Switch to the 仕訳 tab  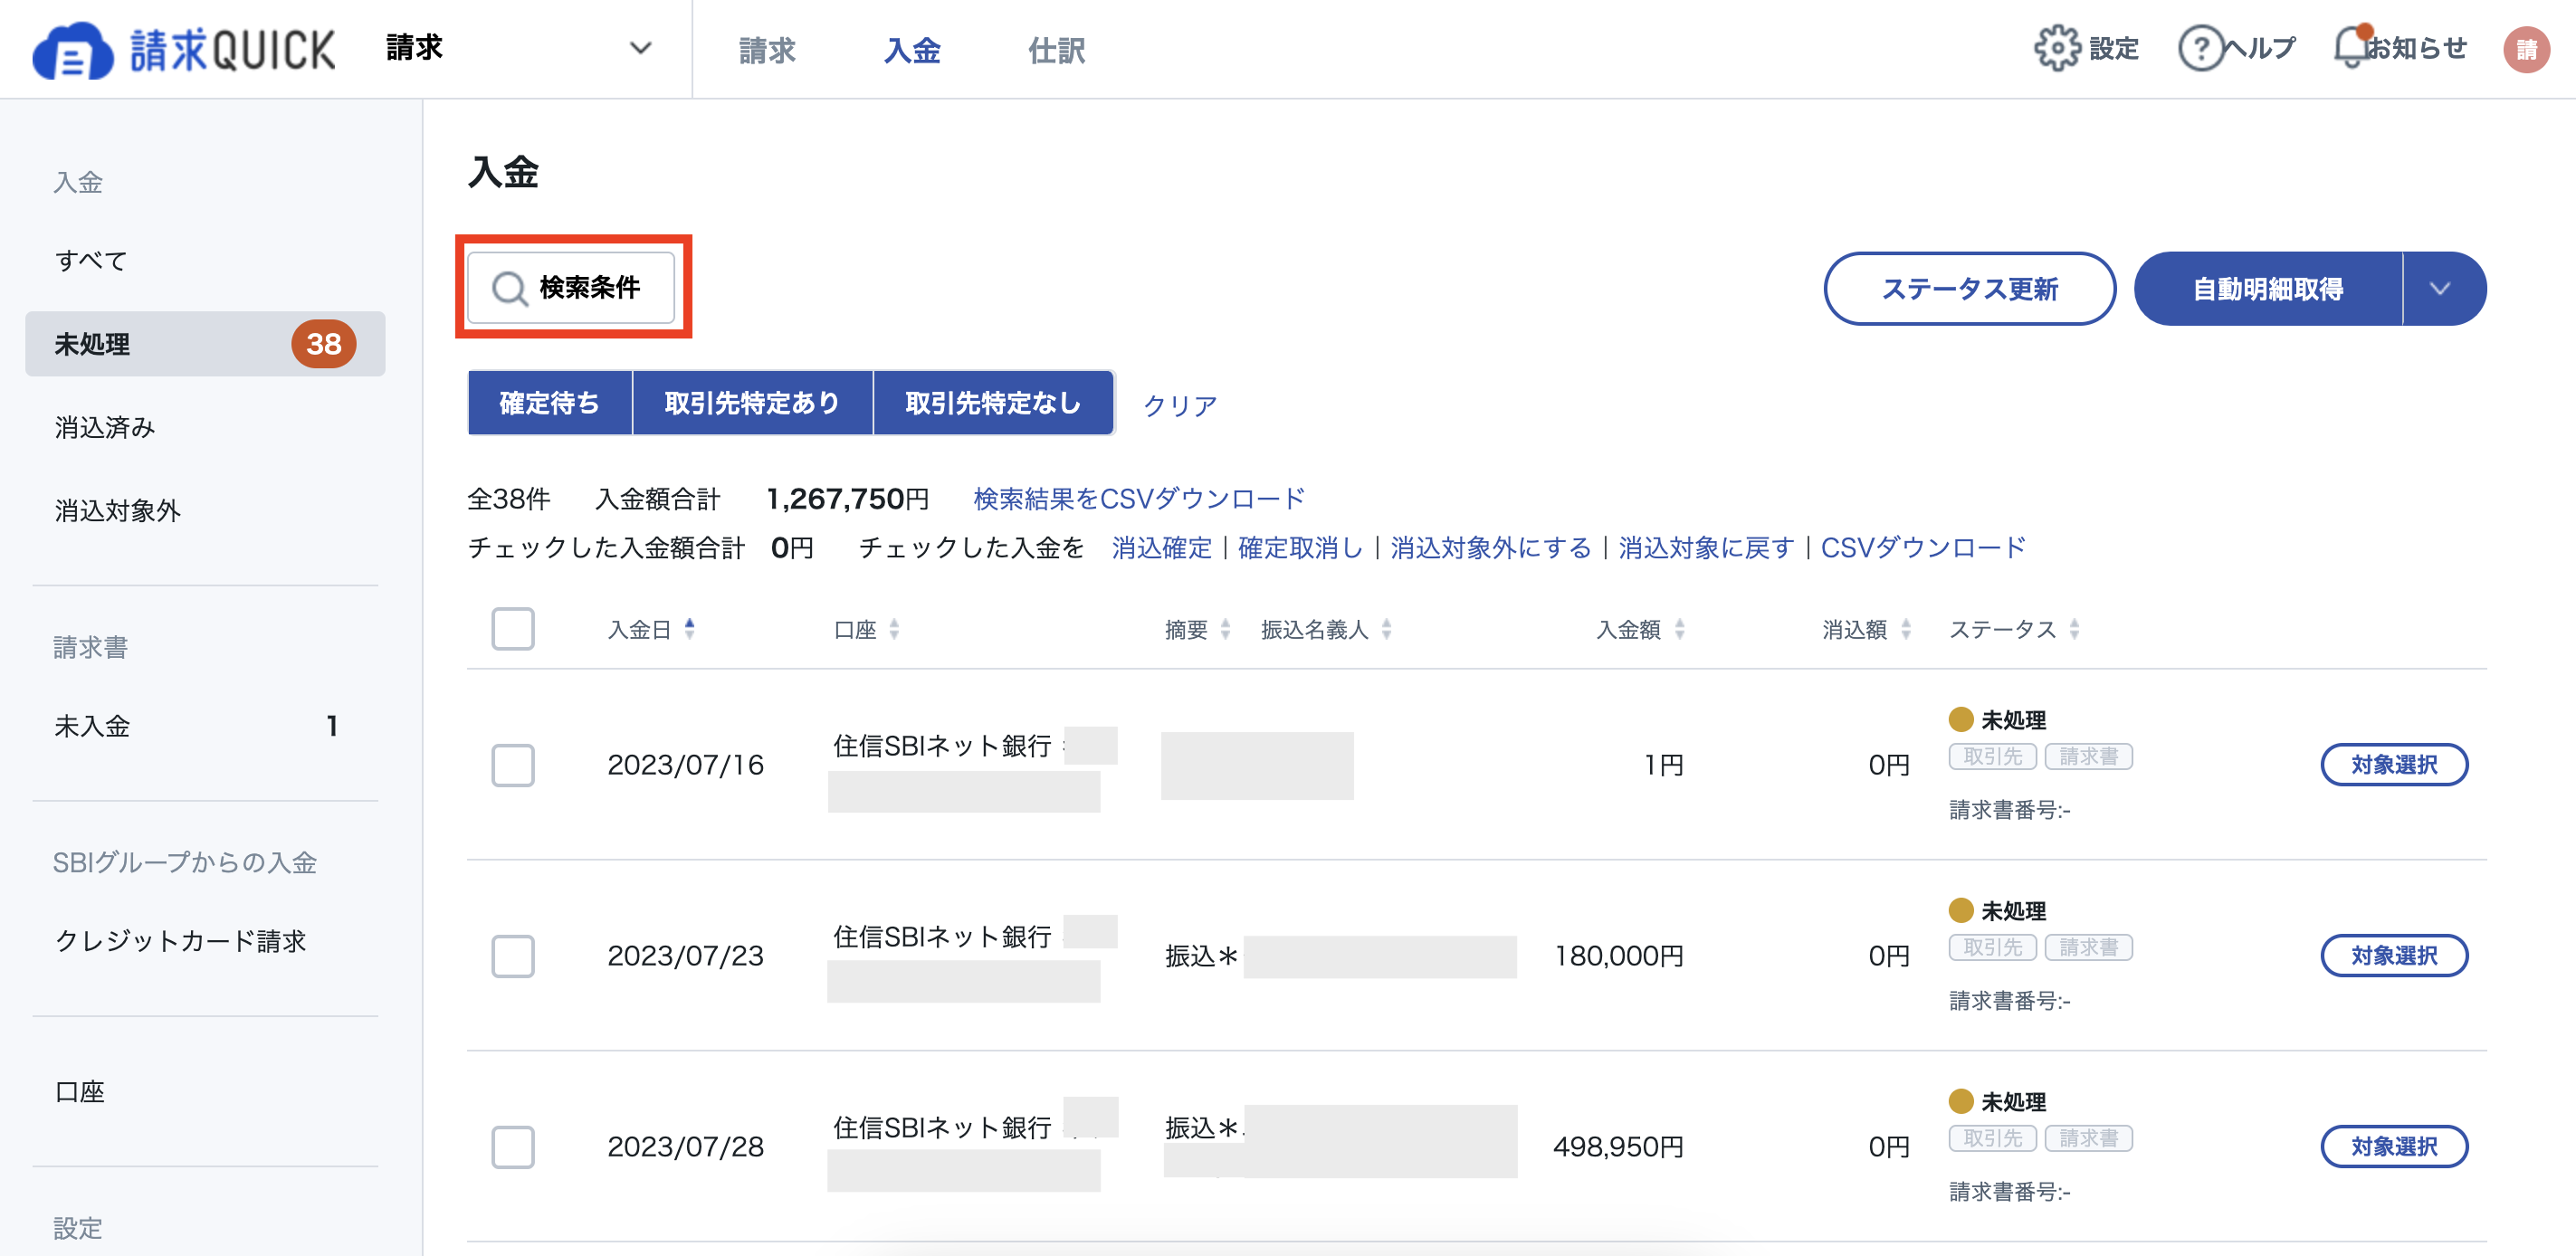coord(1057,50)
